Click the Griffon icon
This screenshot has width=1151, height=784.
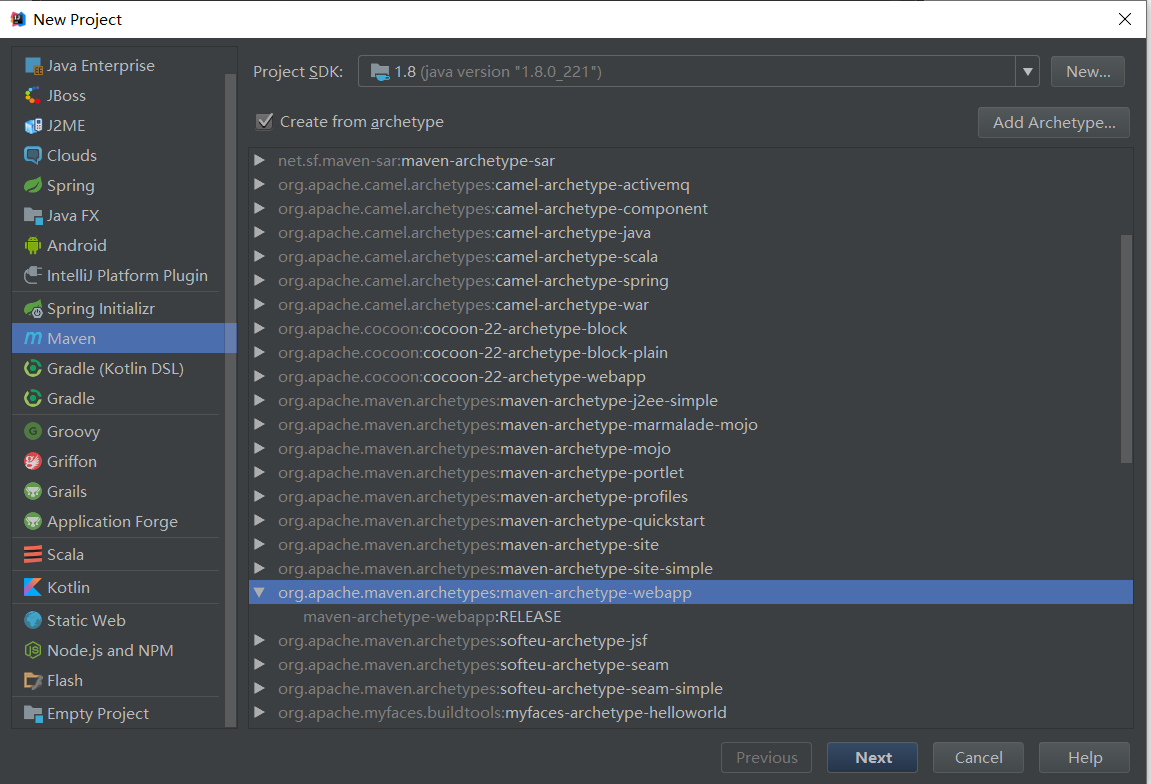coord(33,462)
